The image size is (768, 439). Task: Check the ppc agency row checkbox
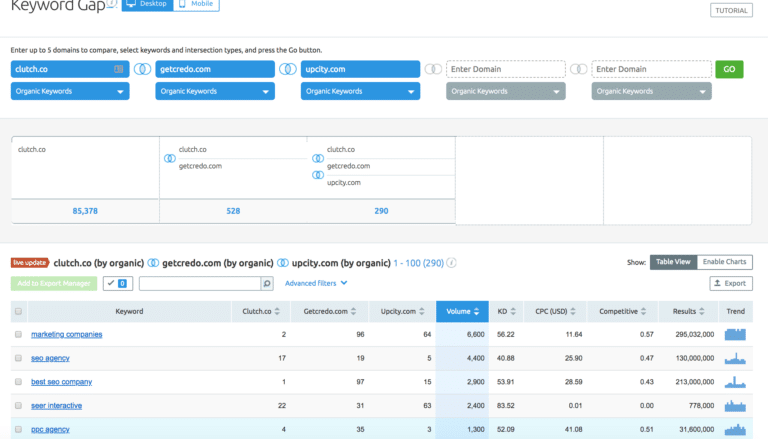tap(19, 429)
